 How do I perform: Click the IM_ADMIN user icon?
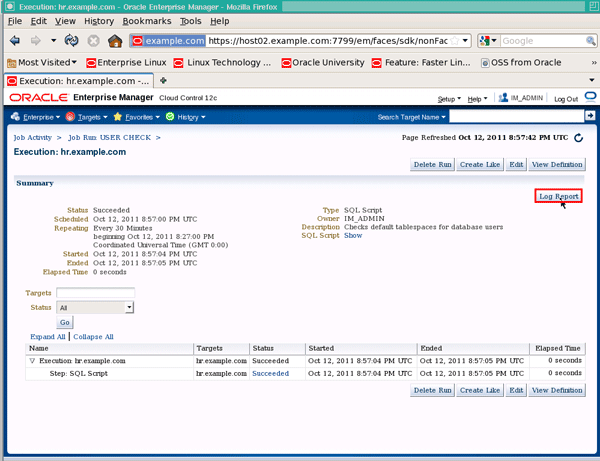click(503, 98)
